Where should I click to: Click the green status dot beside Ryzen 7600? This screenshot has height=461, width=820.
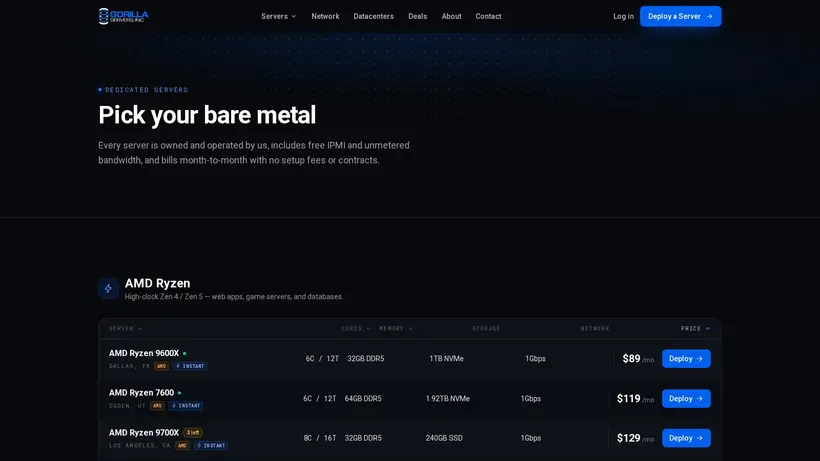click(179, 393)
